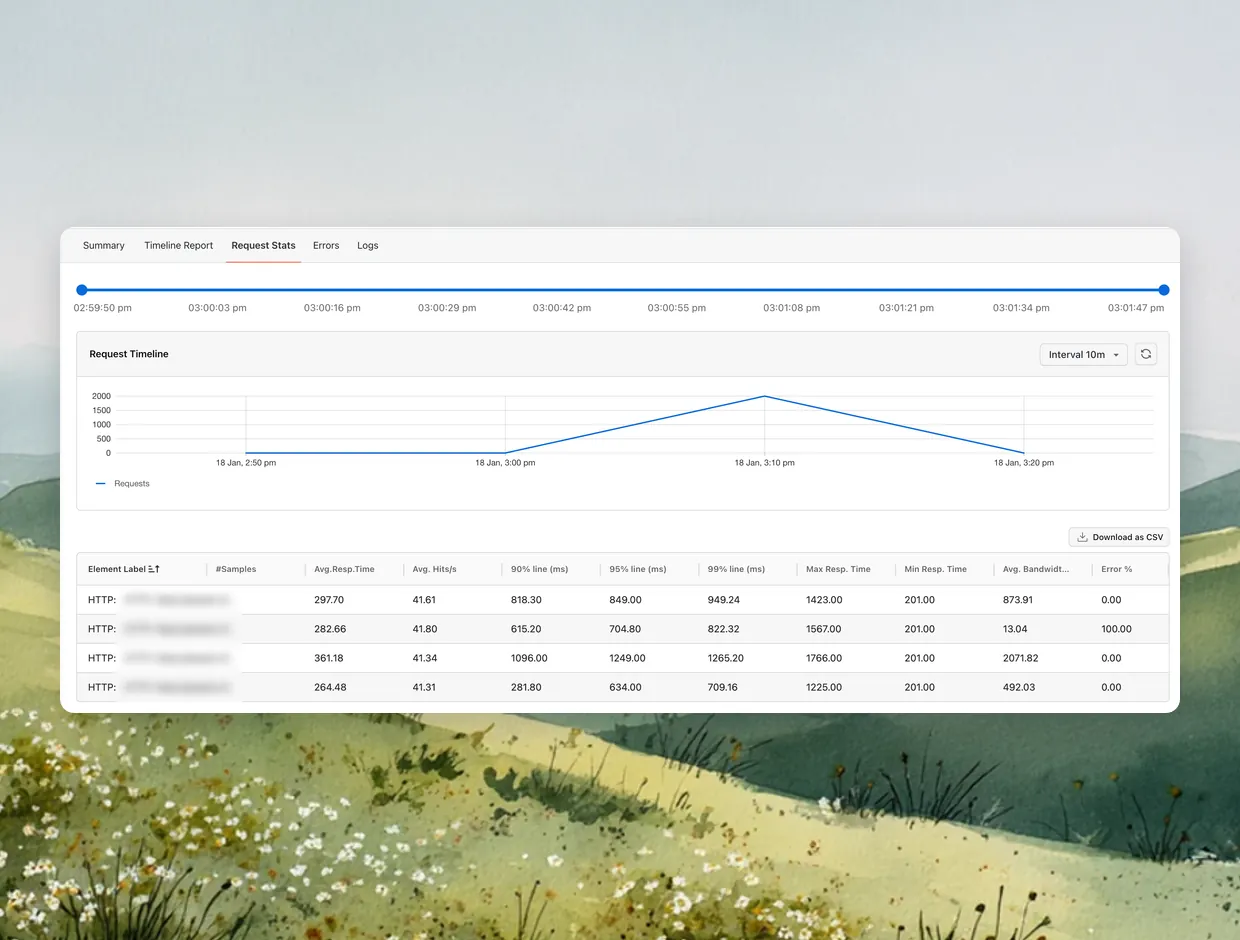Click the 264.48 average response cell
Viewport: 1240px width, 940px height.
[330, 687]
